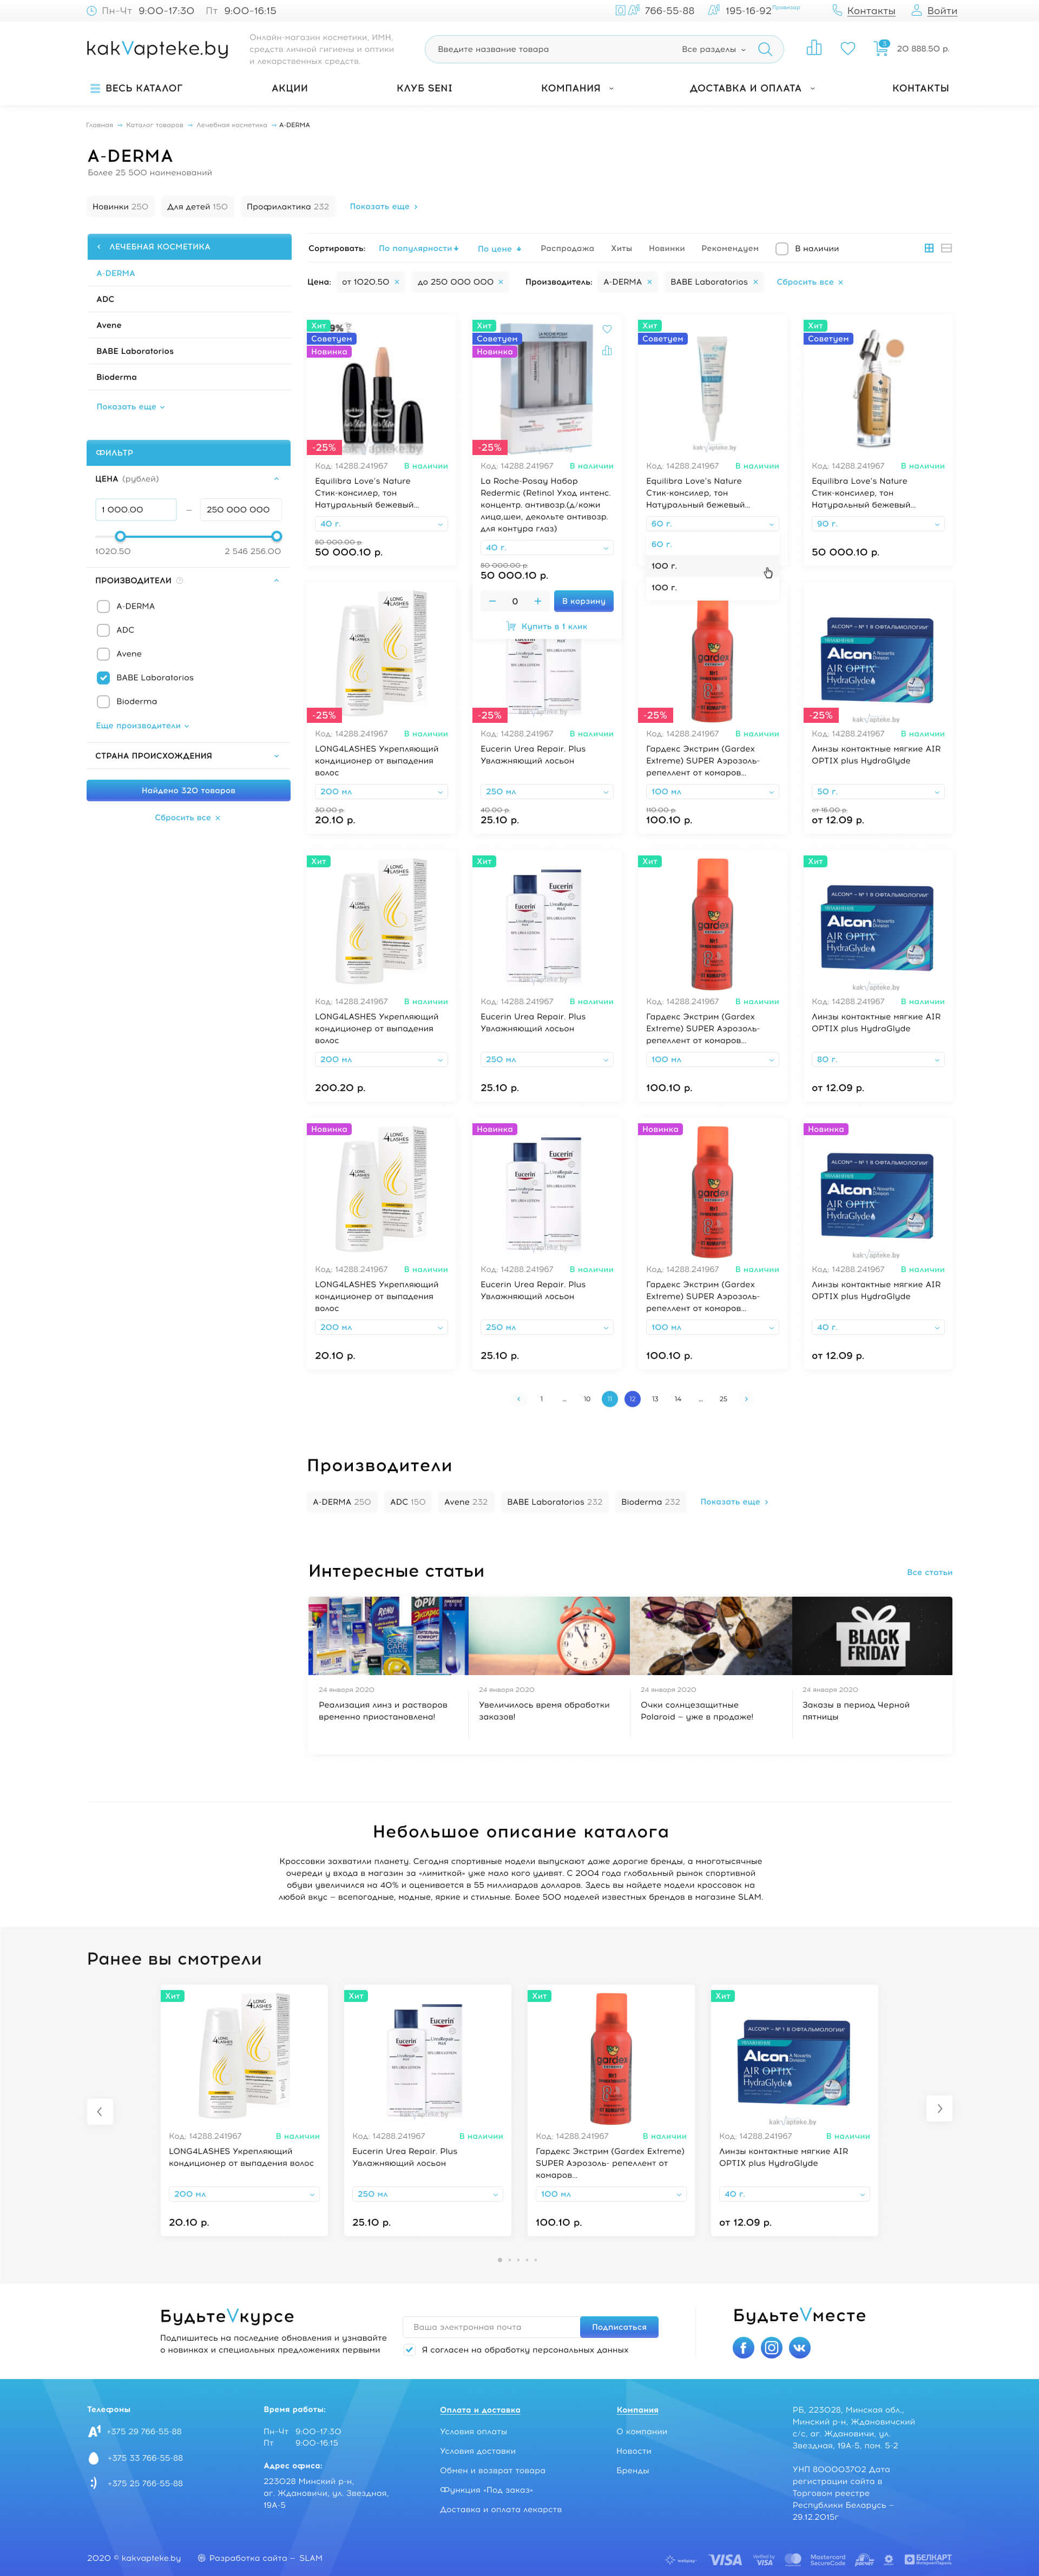Open the 'Клуб SENI' menu item
The image size is (1039, 2576).
(x=424, y=88)
